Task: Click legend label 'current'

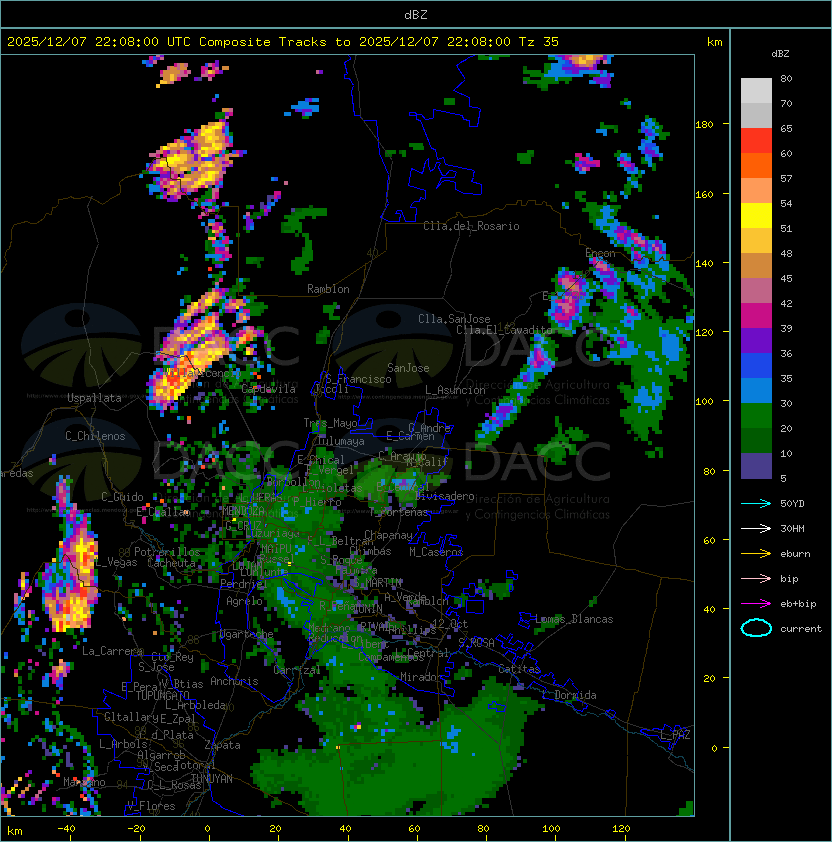Action: (x=801, y=629)
